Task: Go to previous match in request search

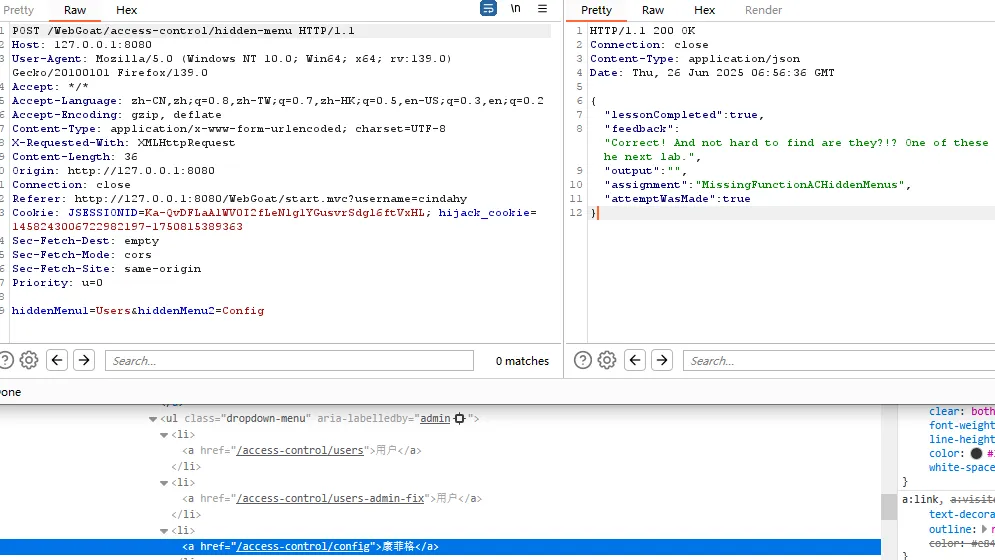Action: (x=57, y=360)
